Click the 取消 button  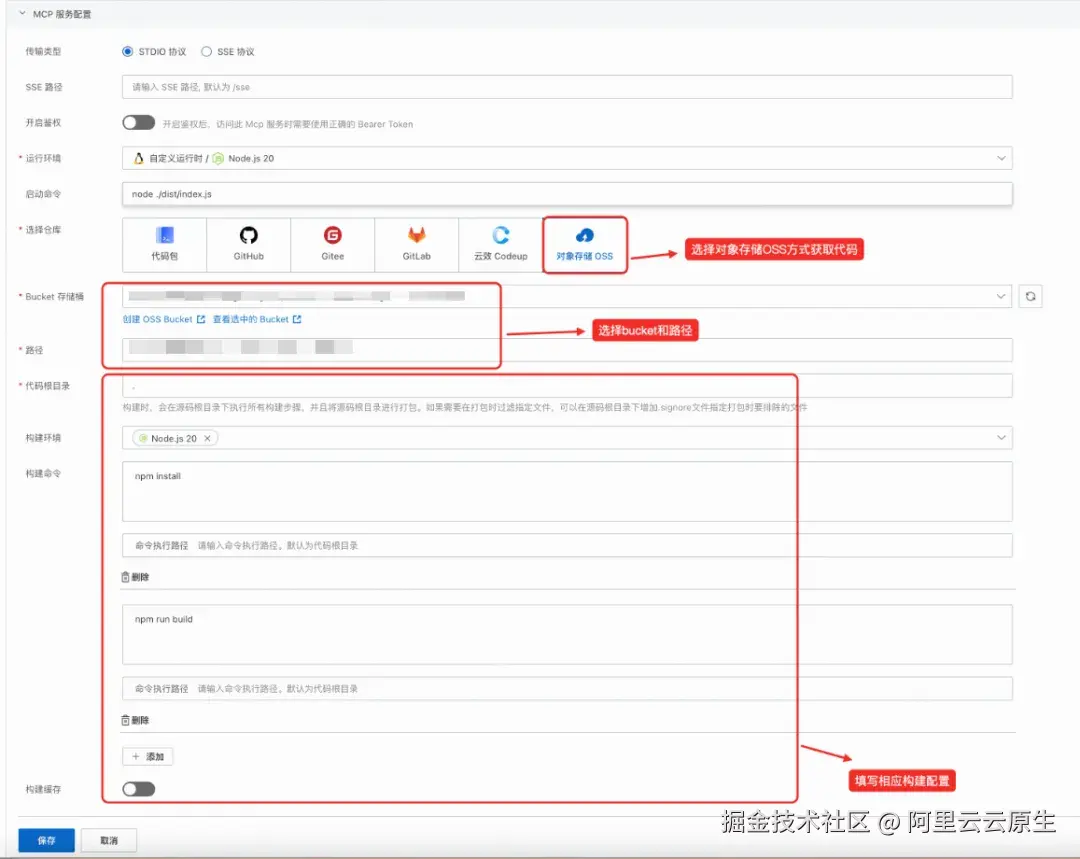pos(109,840)
